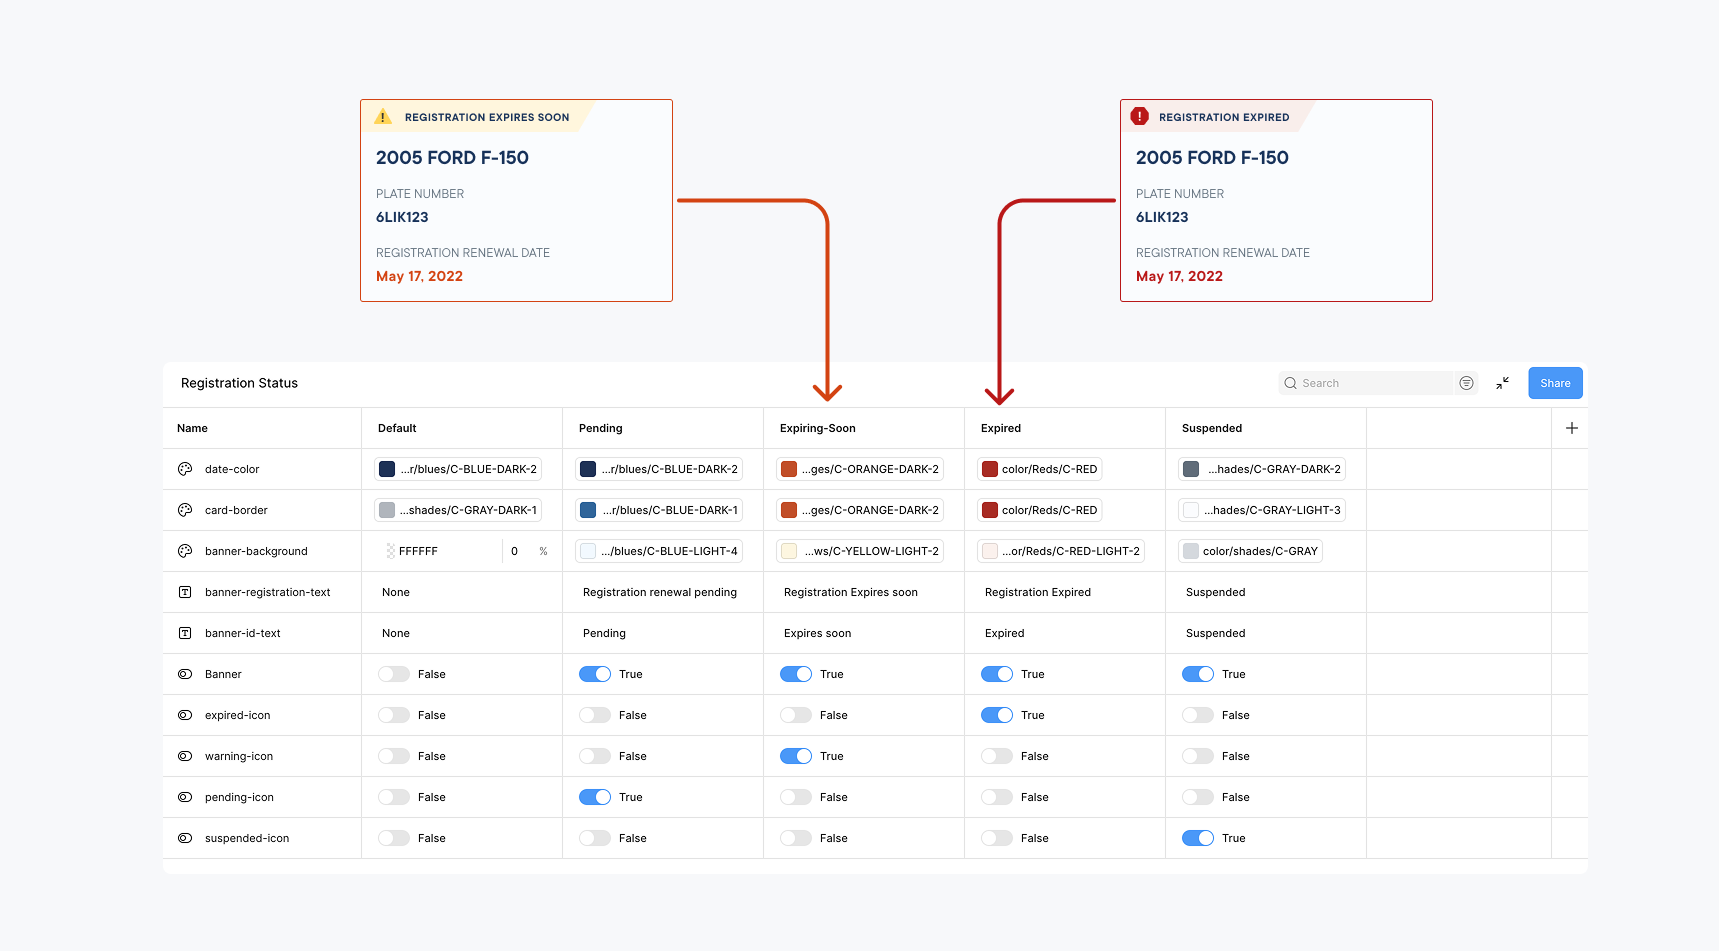Collapse the Registration Status panel

click(1502, 383)
